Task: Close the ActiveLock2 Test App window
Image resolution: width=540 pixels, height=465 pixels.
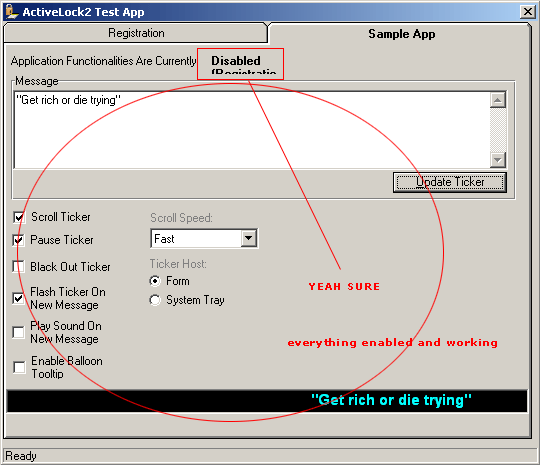Action: (x=527, y=12)
